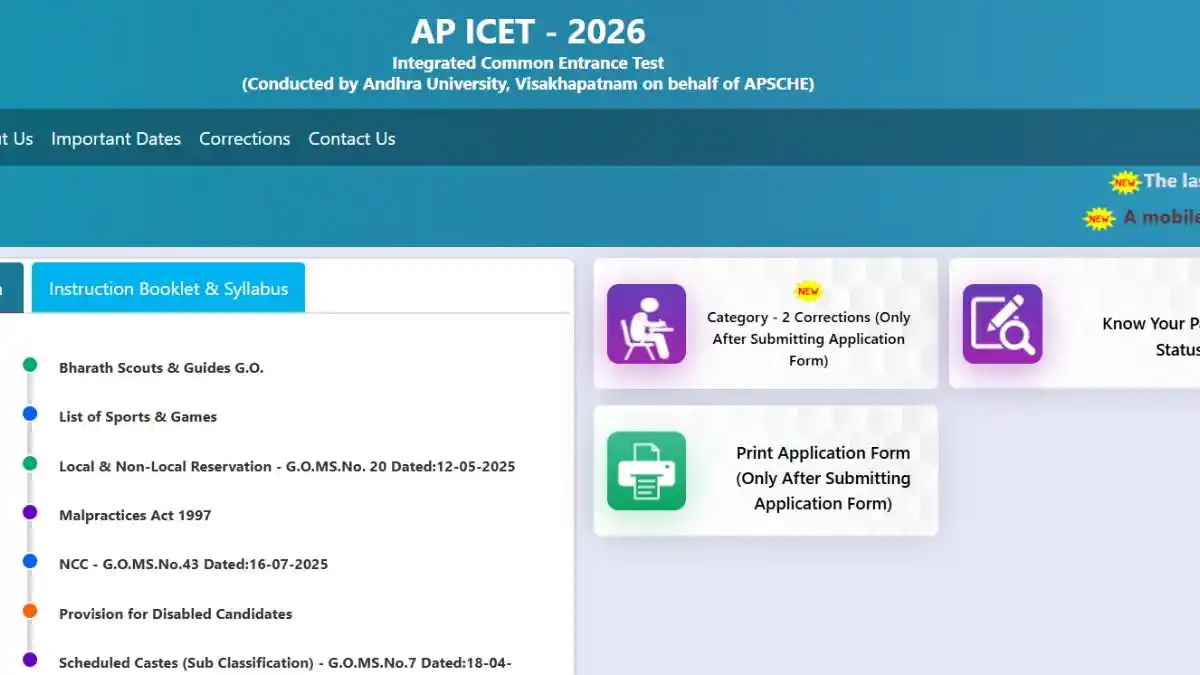Viewport: 1200px width, 675px height.
Task: Click blue bullet beside NCC G.O.MS.No.43
Action: pyautogui.click(x=30, y=561)
